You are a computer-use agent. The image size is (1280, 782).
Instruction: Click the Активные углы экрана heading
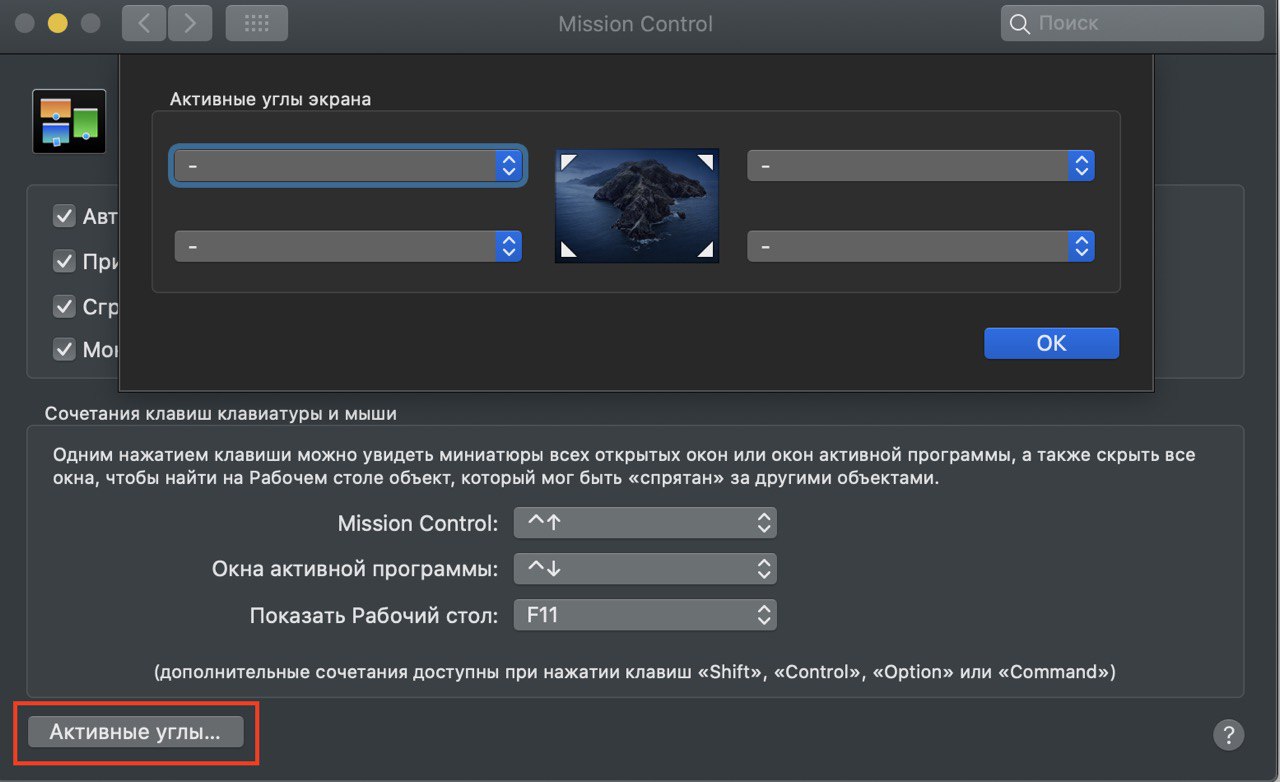tap(270, 99)
